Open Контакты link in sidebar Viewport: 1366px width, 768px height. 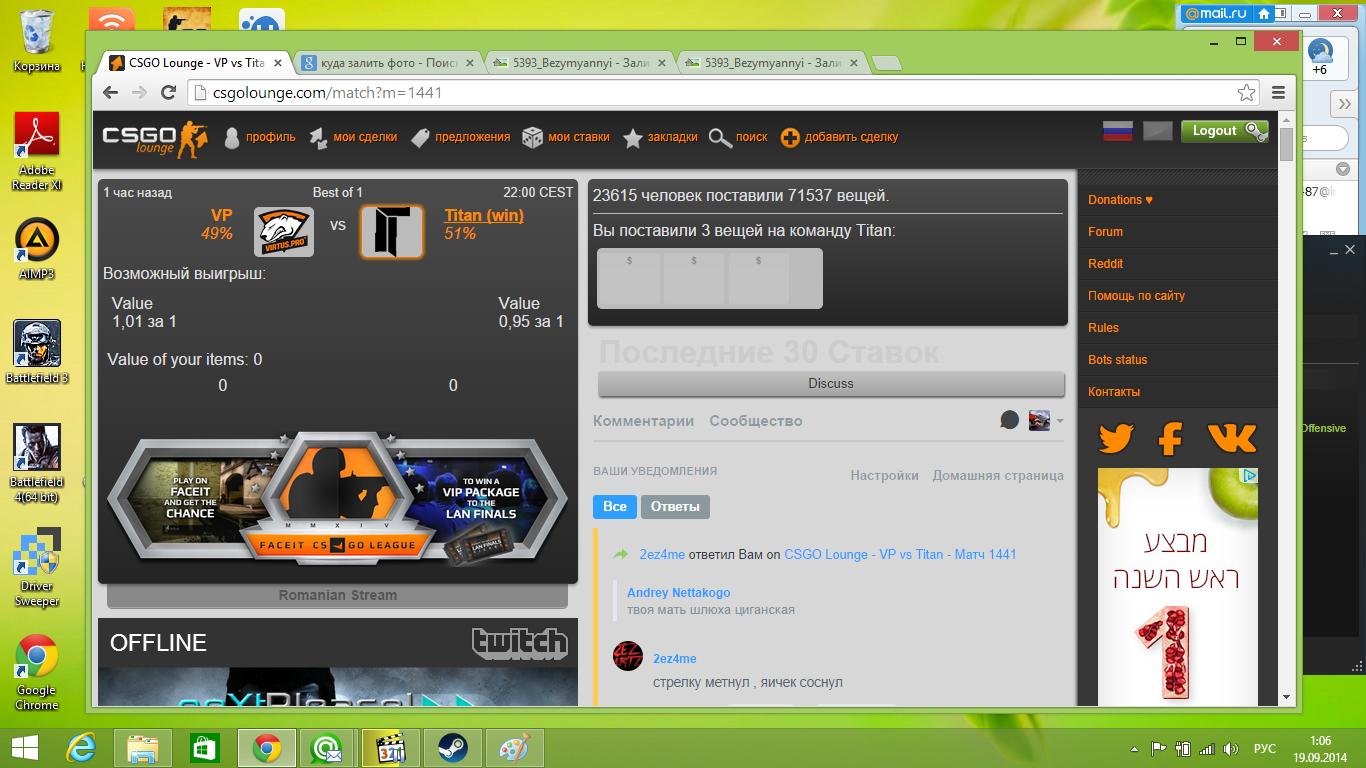point(1114,392)
